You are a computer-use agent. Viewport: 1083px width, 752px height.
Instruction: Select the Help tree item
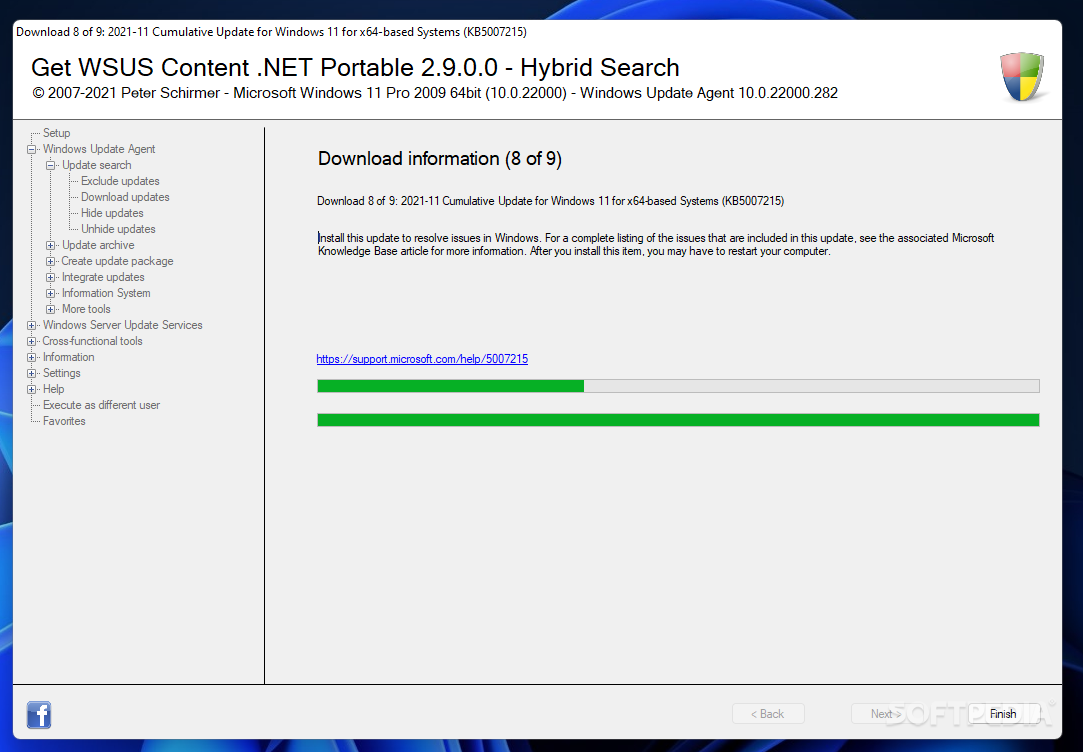[x=53, y=389]
